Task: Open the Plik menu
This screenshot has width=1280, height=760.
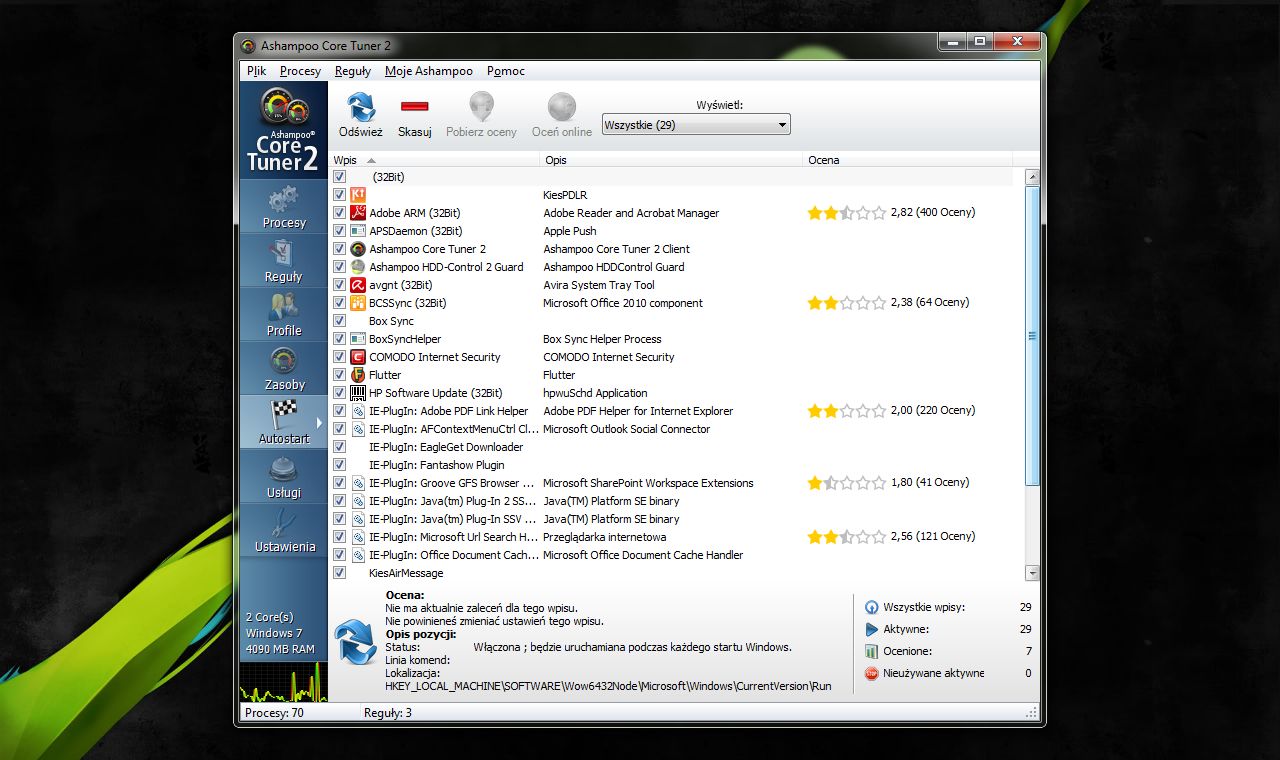Action: [256, 71]
